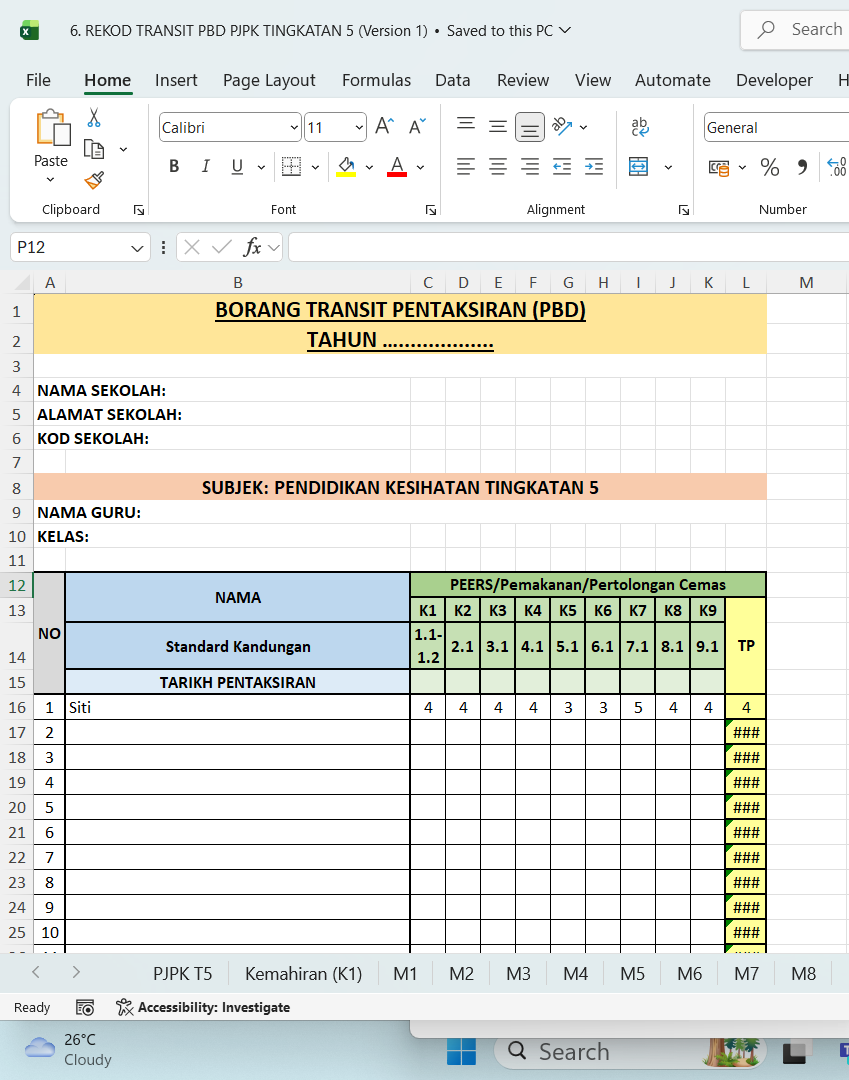Click the Cut scissors icon
849x1080 pixels.
(94, 118)
